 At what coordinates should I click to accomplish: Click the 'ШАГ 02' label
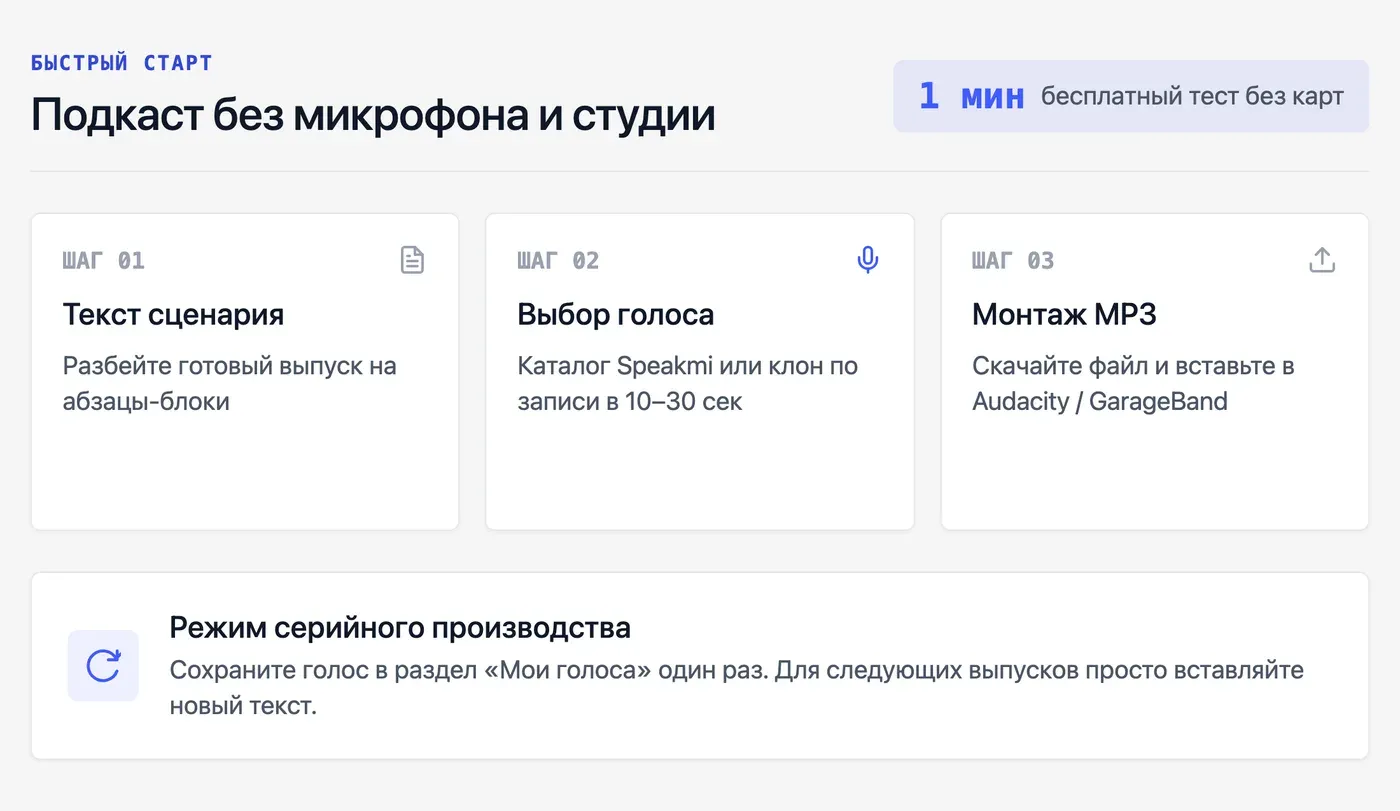[x=559, y=261]
